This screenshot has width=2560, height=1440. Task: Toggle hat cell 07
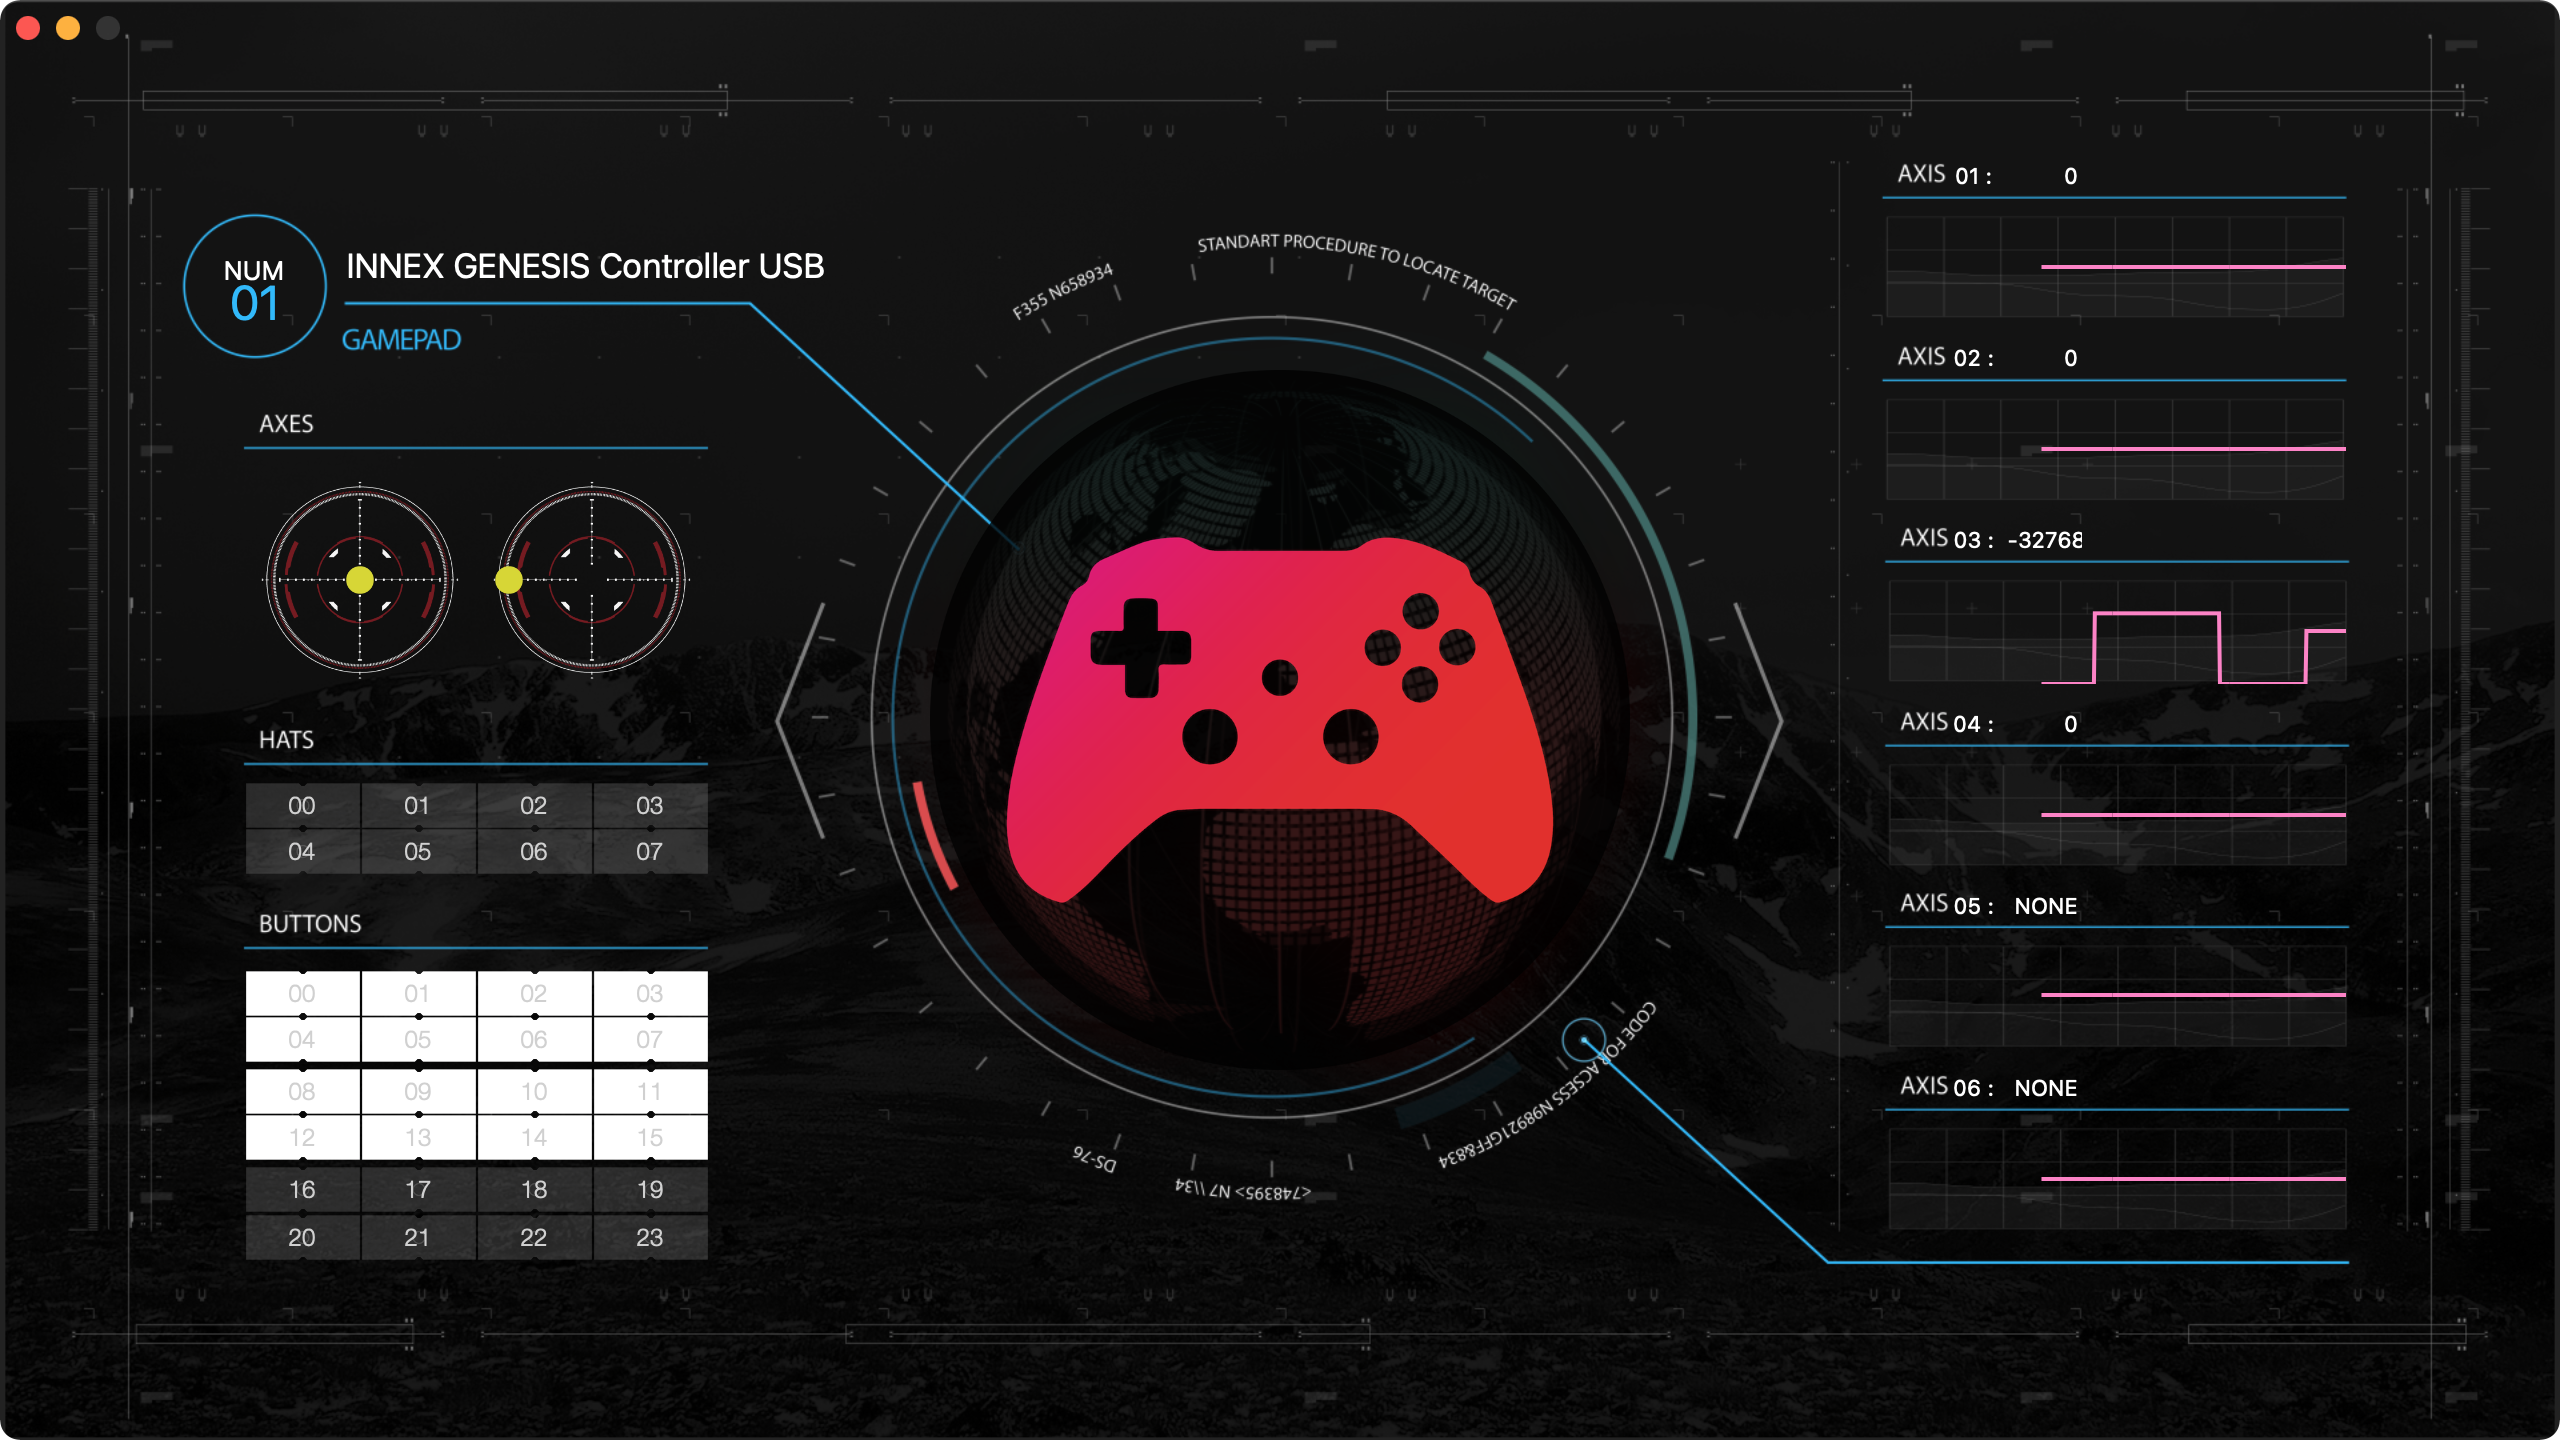(650, 851)
